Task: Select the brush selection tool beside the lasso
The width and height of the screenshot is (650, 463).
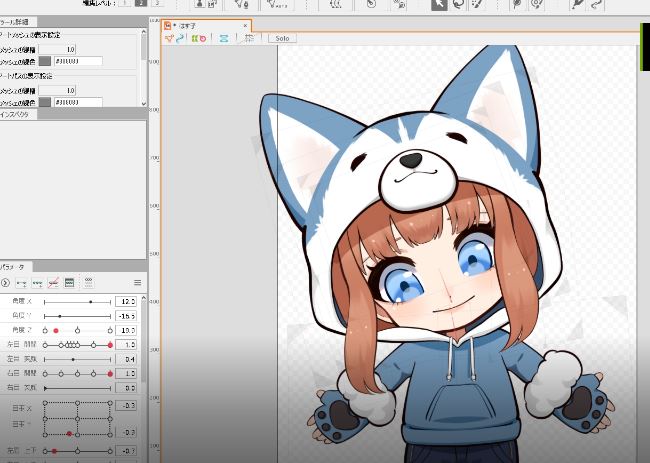Action: (x=477, y=5)
